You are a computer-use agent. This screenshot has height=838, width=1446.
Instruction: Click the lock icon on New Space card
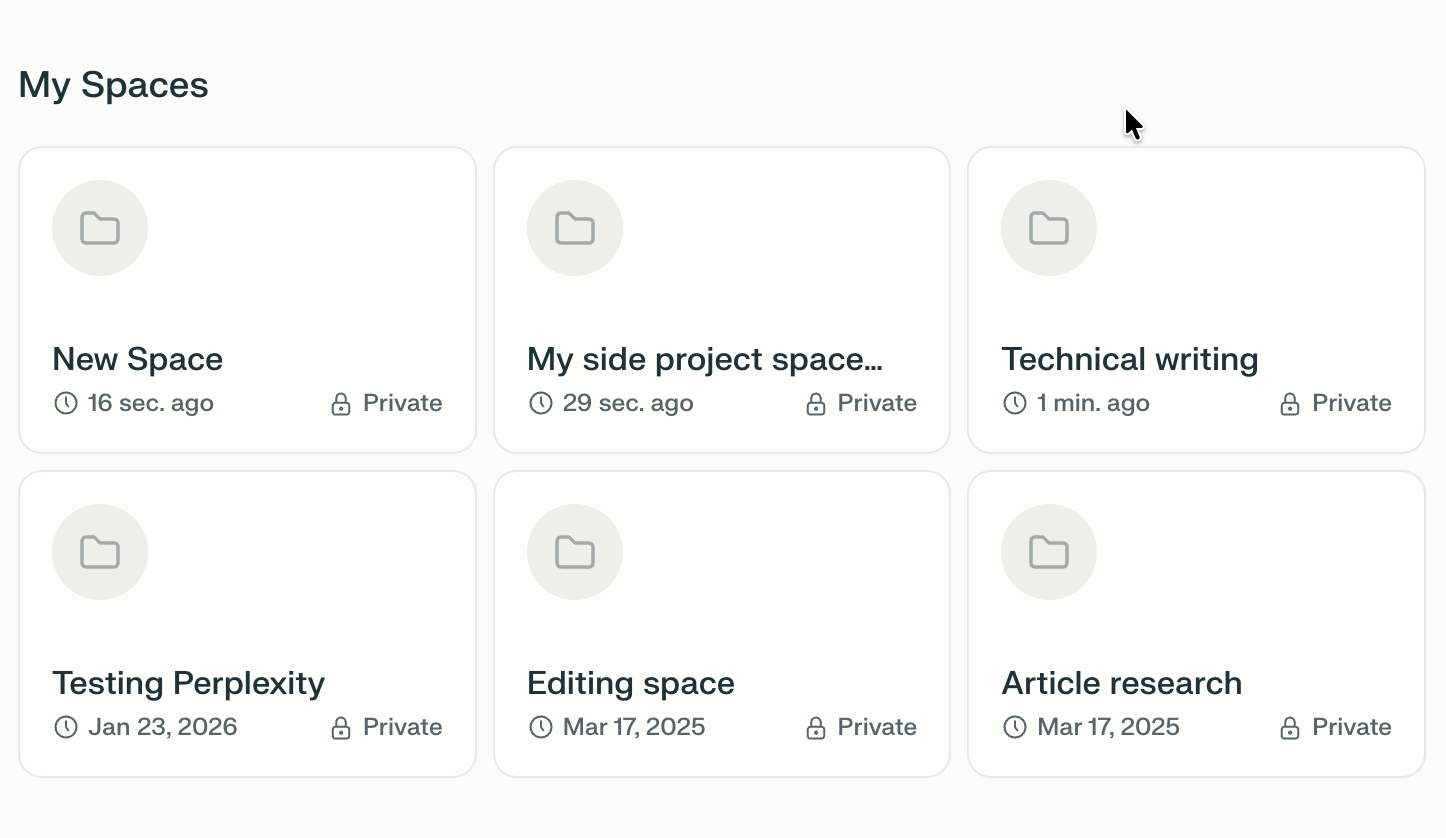[341, 404]
